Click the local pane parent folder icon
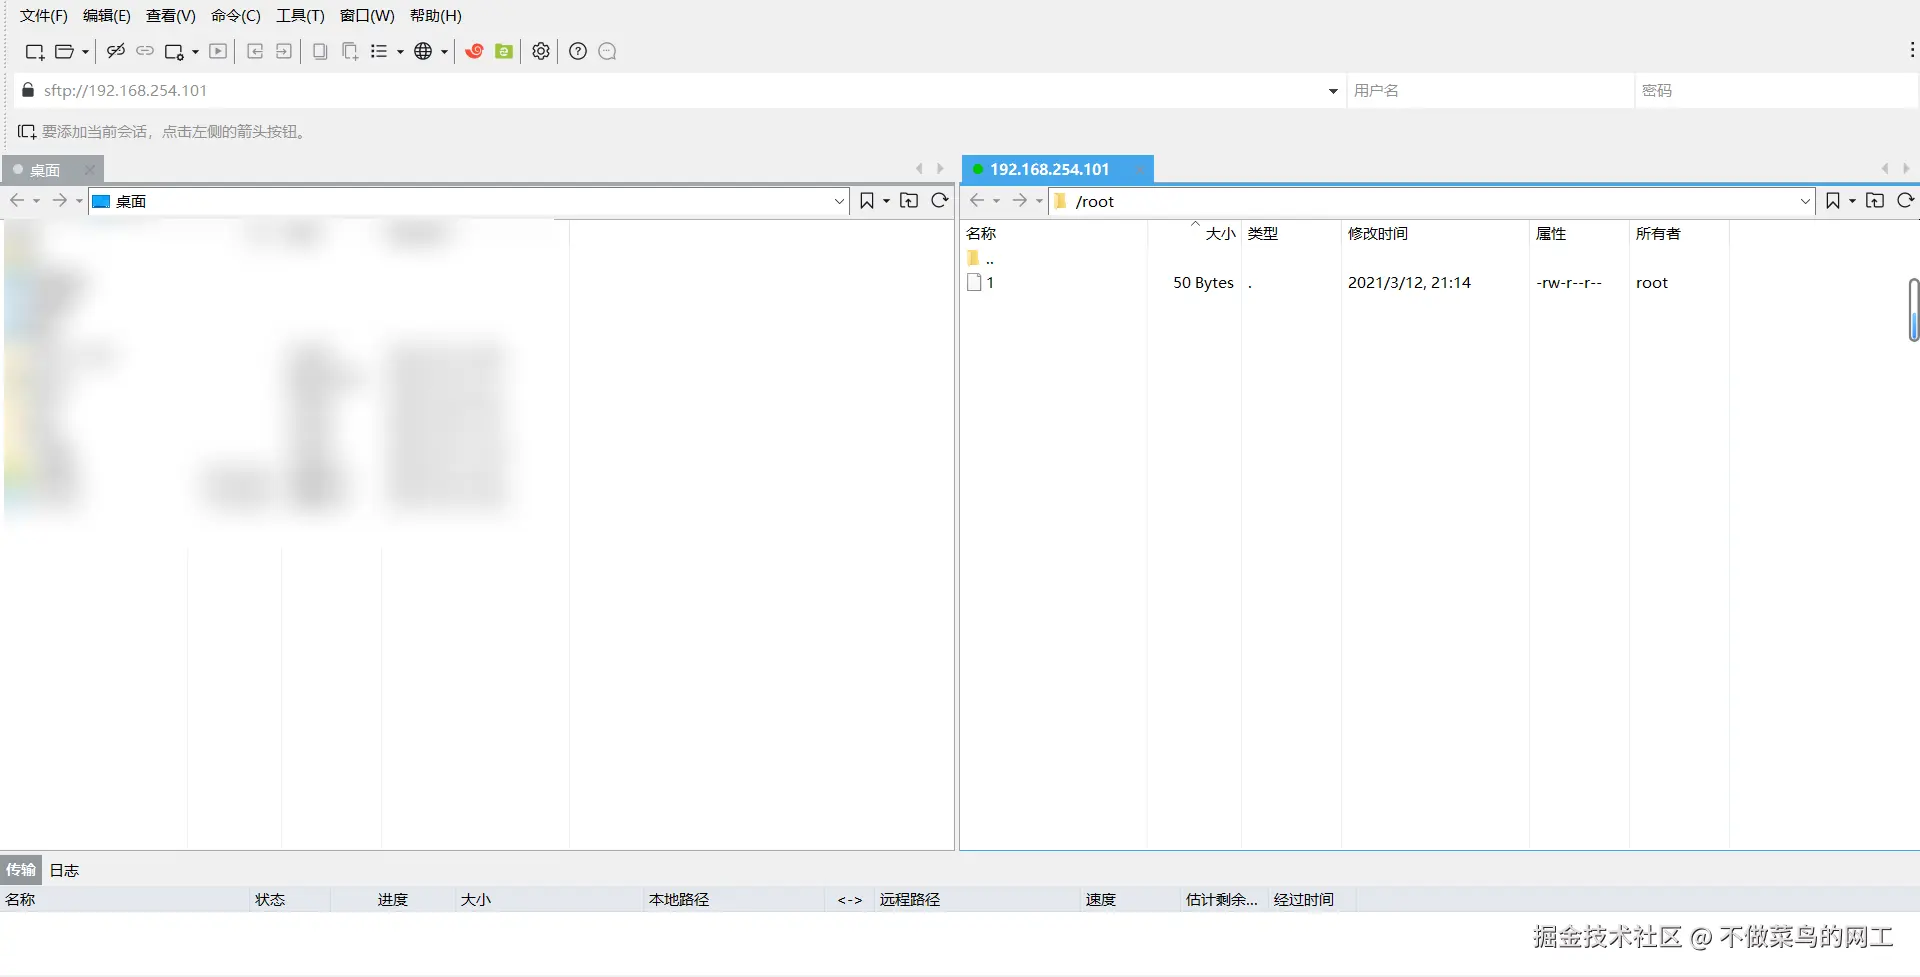This screenshot has width=1920, height=977. tap(909, 201)
